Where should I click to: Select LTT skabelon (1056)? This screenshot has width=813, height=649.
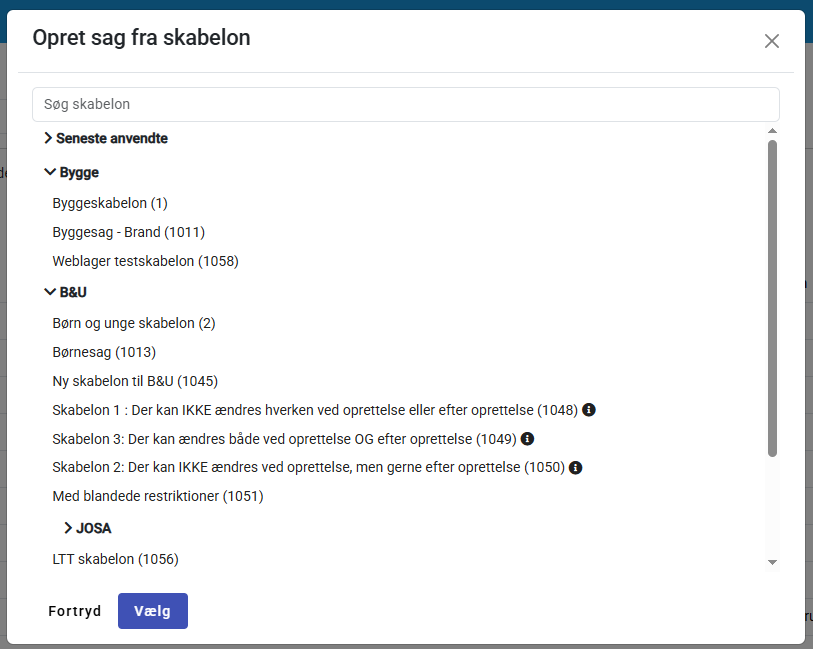point(115,559)
